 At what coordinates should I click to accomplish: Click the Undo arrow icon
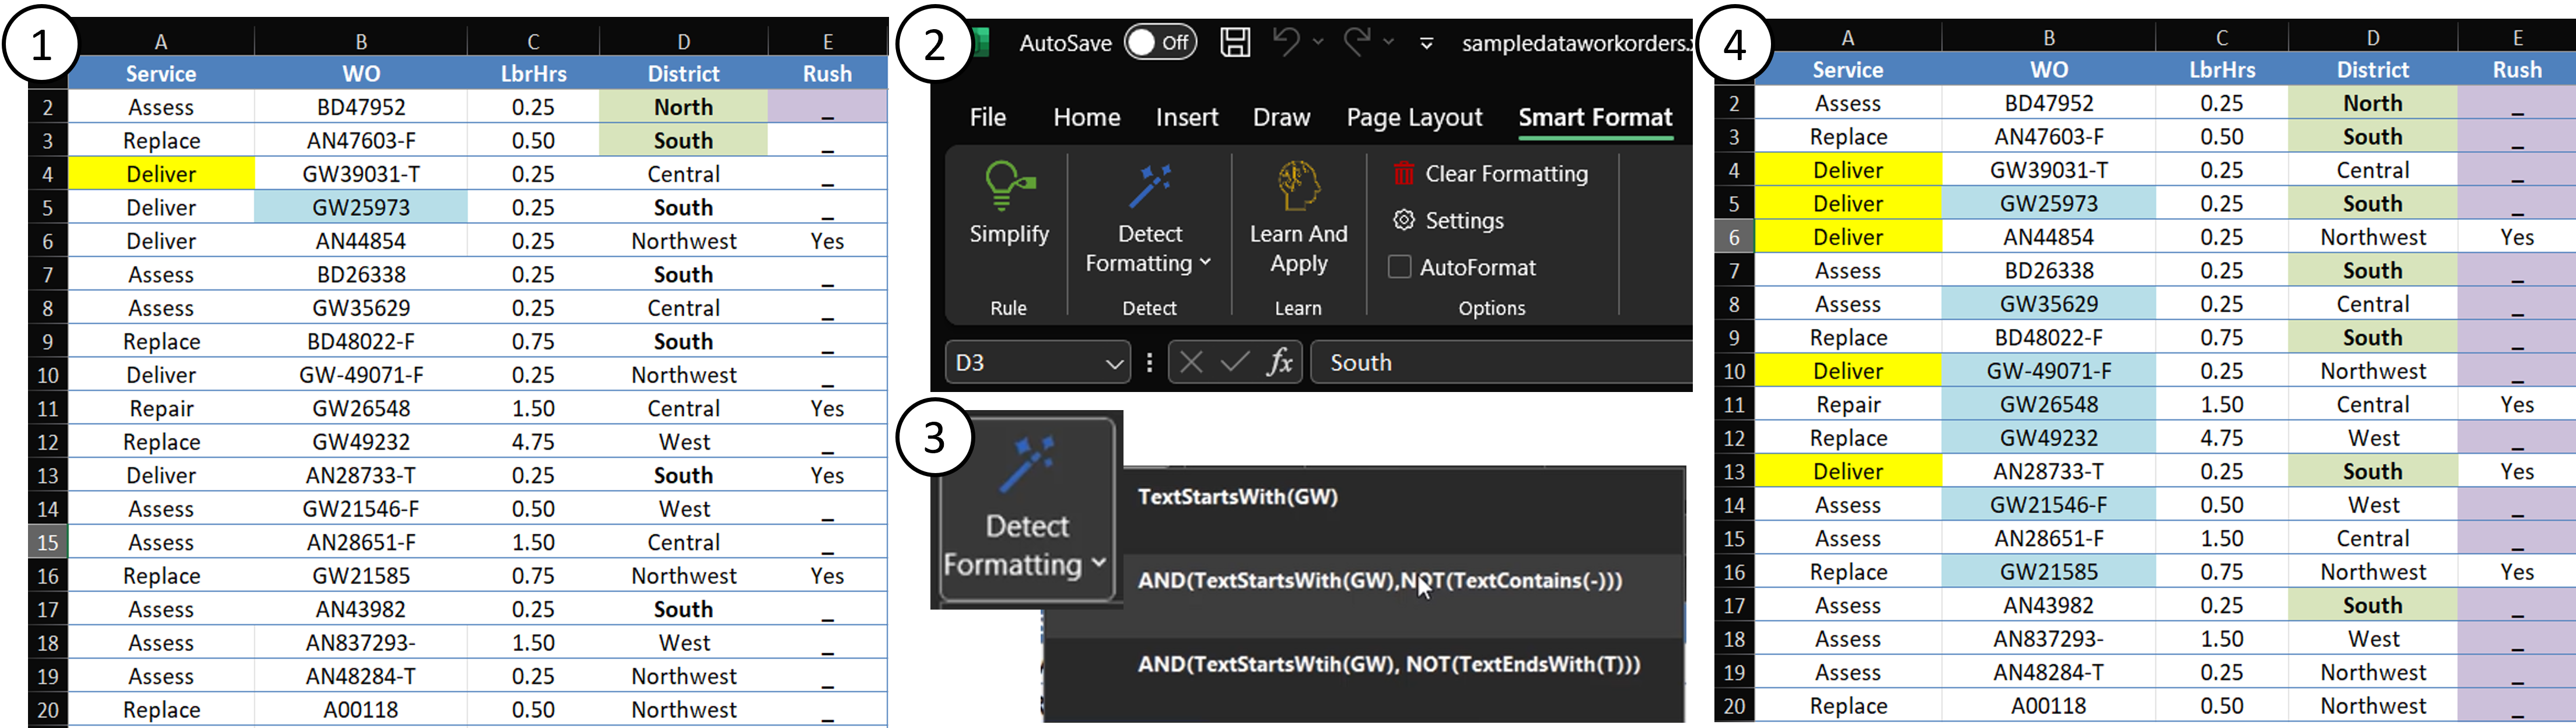[1286, 41]
